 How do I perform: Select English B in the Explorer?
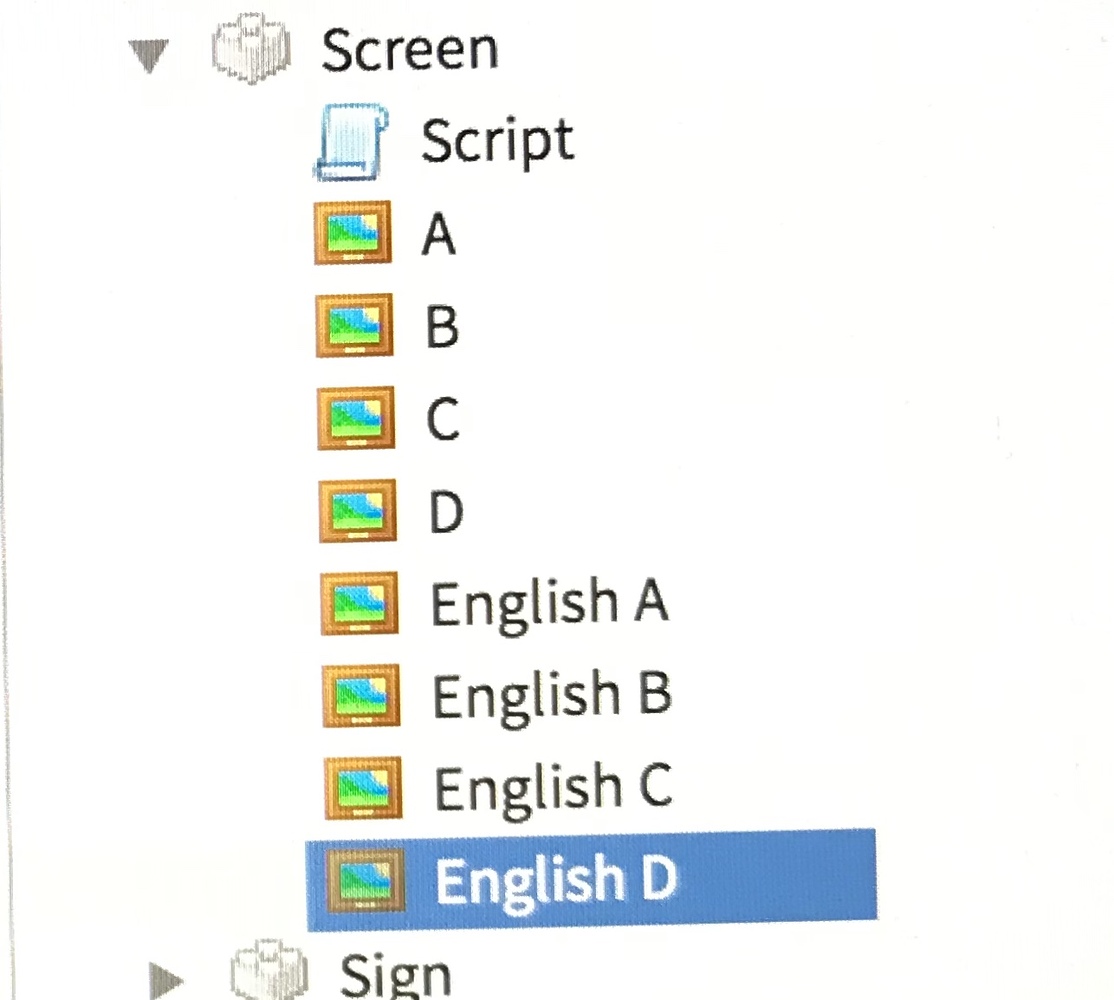click(x=551, y=692)
